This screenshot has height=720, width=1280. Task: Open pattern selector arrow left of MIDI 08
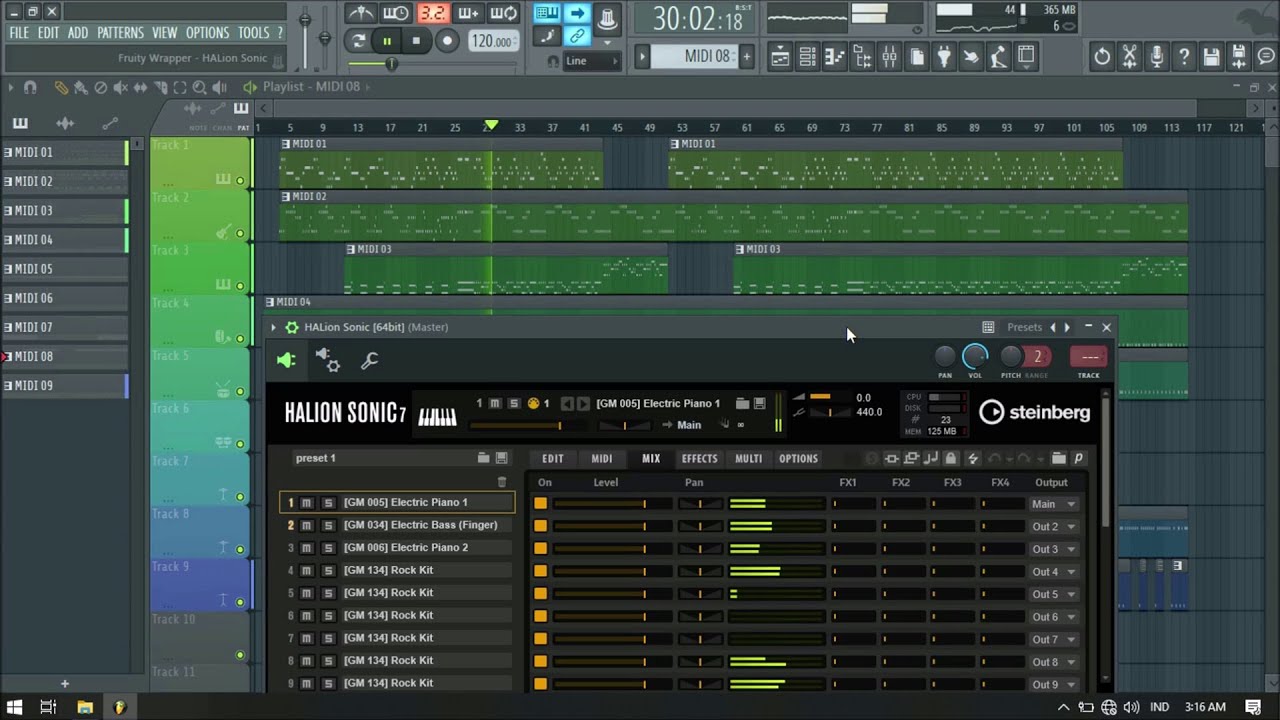pyautogui.click(x=642, y=57)
